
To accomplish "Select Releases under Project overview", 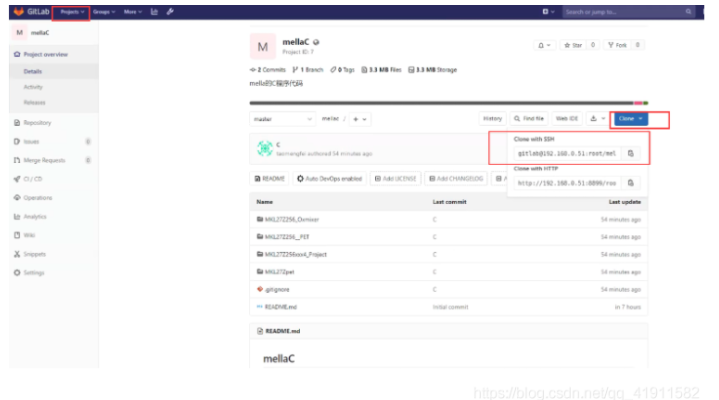I will (34, 103).
